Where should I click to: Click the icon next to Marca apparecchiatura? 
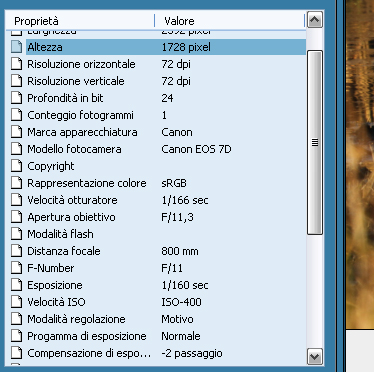(16, 132)
